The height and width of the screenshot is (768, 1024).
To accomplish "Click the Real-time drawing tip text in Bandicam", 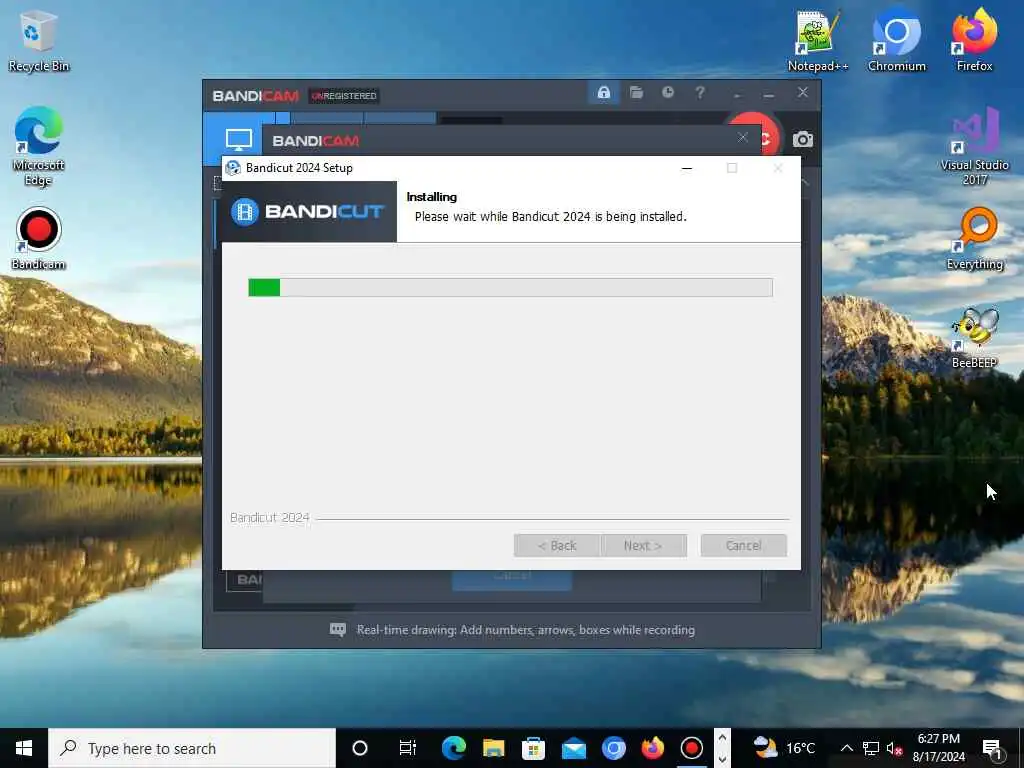I will click(526, 630).
